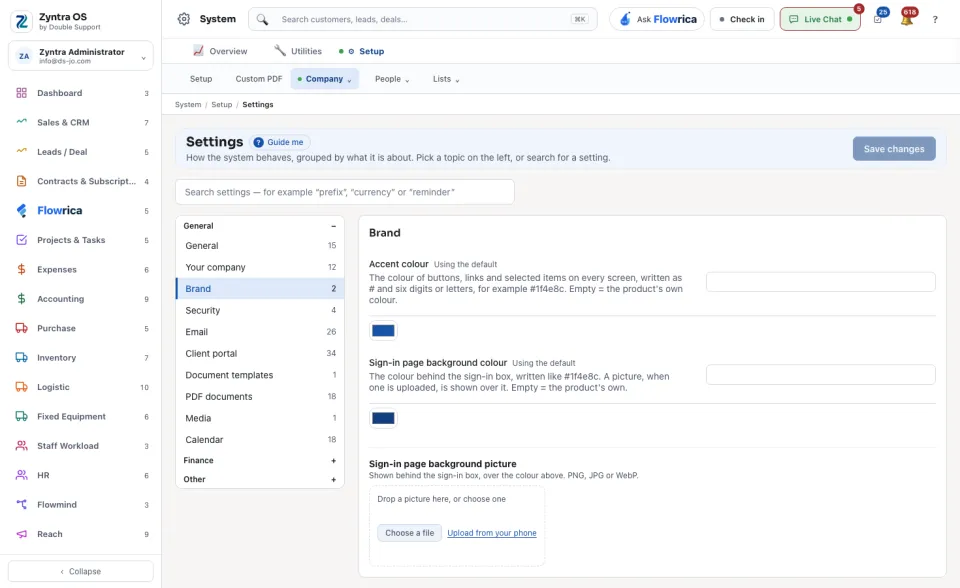This screenshot has width=960, height=588.
Task: Collapse the left sidebar
Action: coord(81,571)
